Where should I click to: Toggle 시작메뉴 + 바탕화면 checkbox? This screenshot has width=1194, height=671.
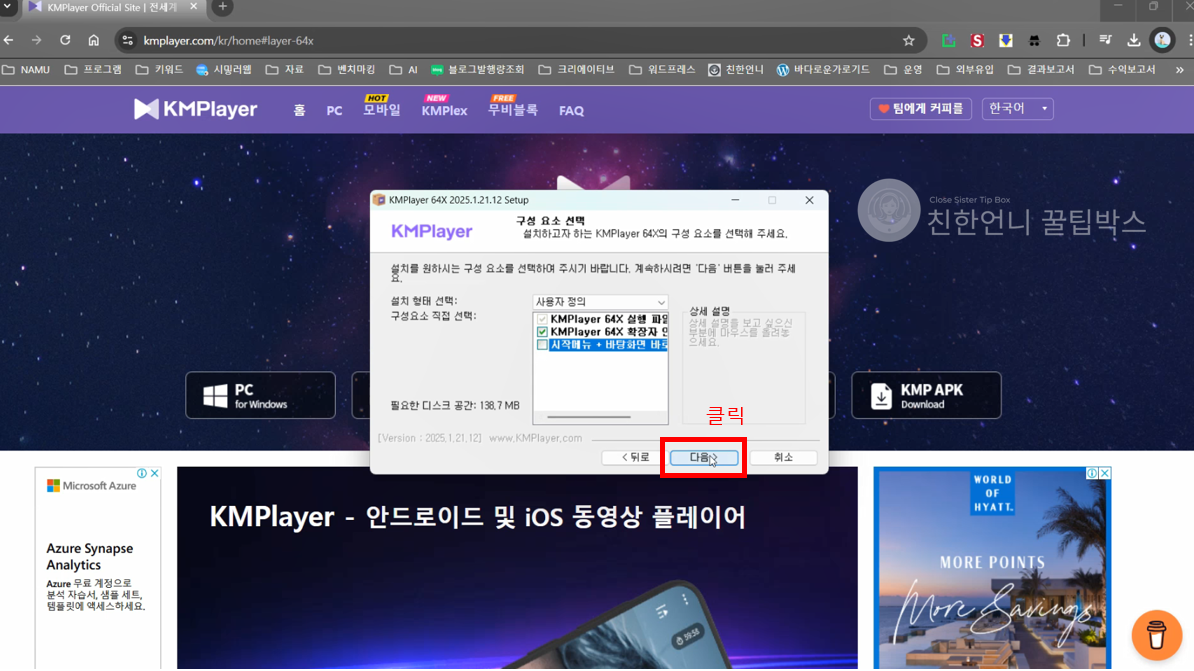542,345
